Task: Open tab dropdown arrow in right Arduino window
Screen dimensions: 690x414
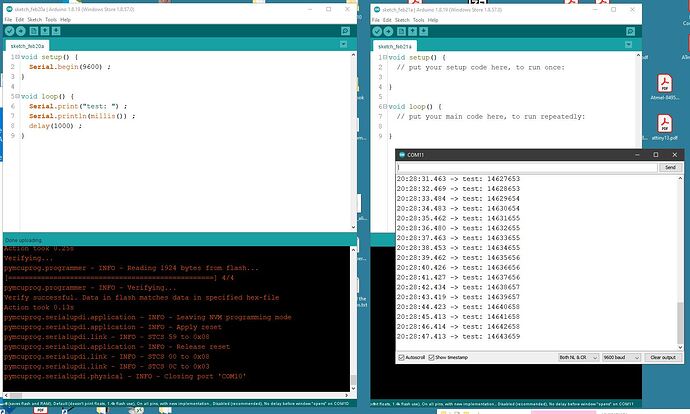Action: [628, 44]
